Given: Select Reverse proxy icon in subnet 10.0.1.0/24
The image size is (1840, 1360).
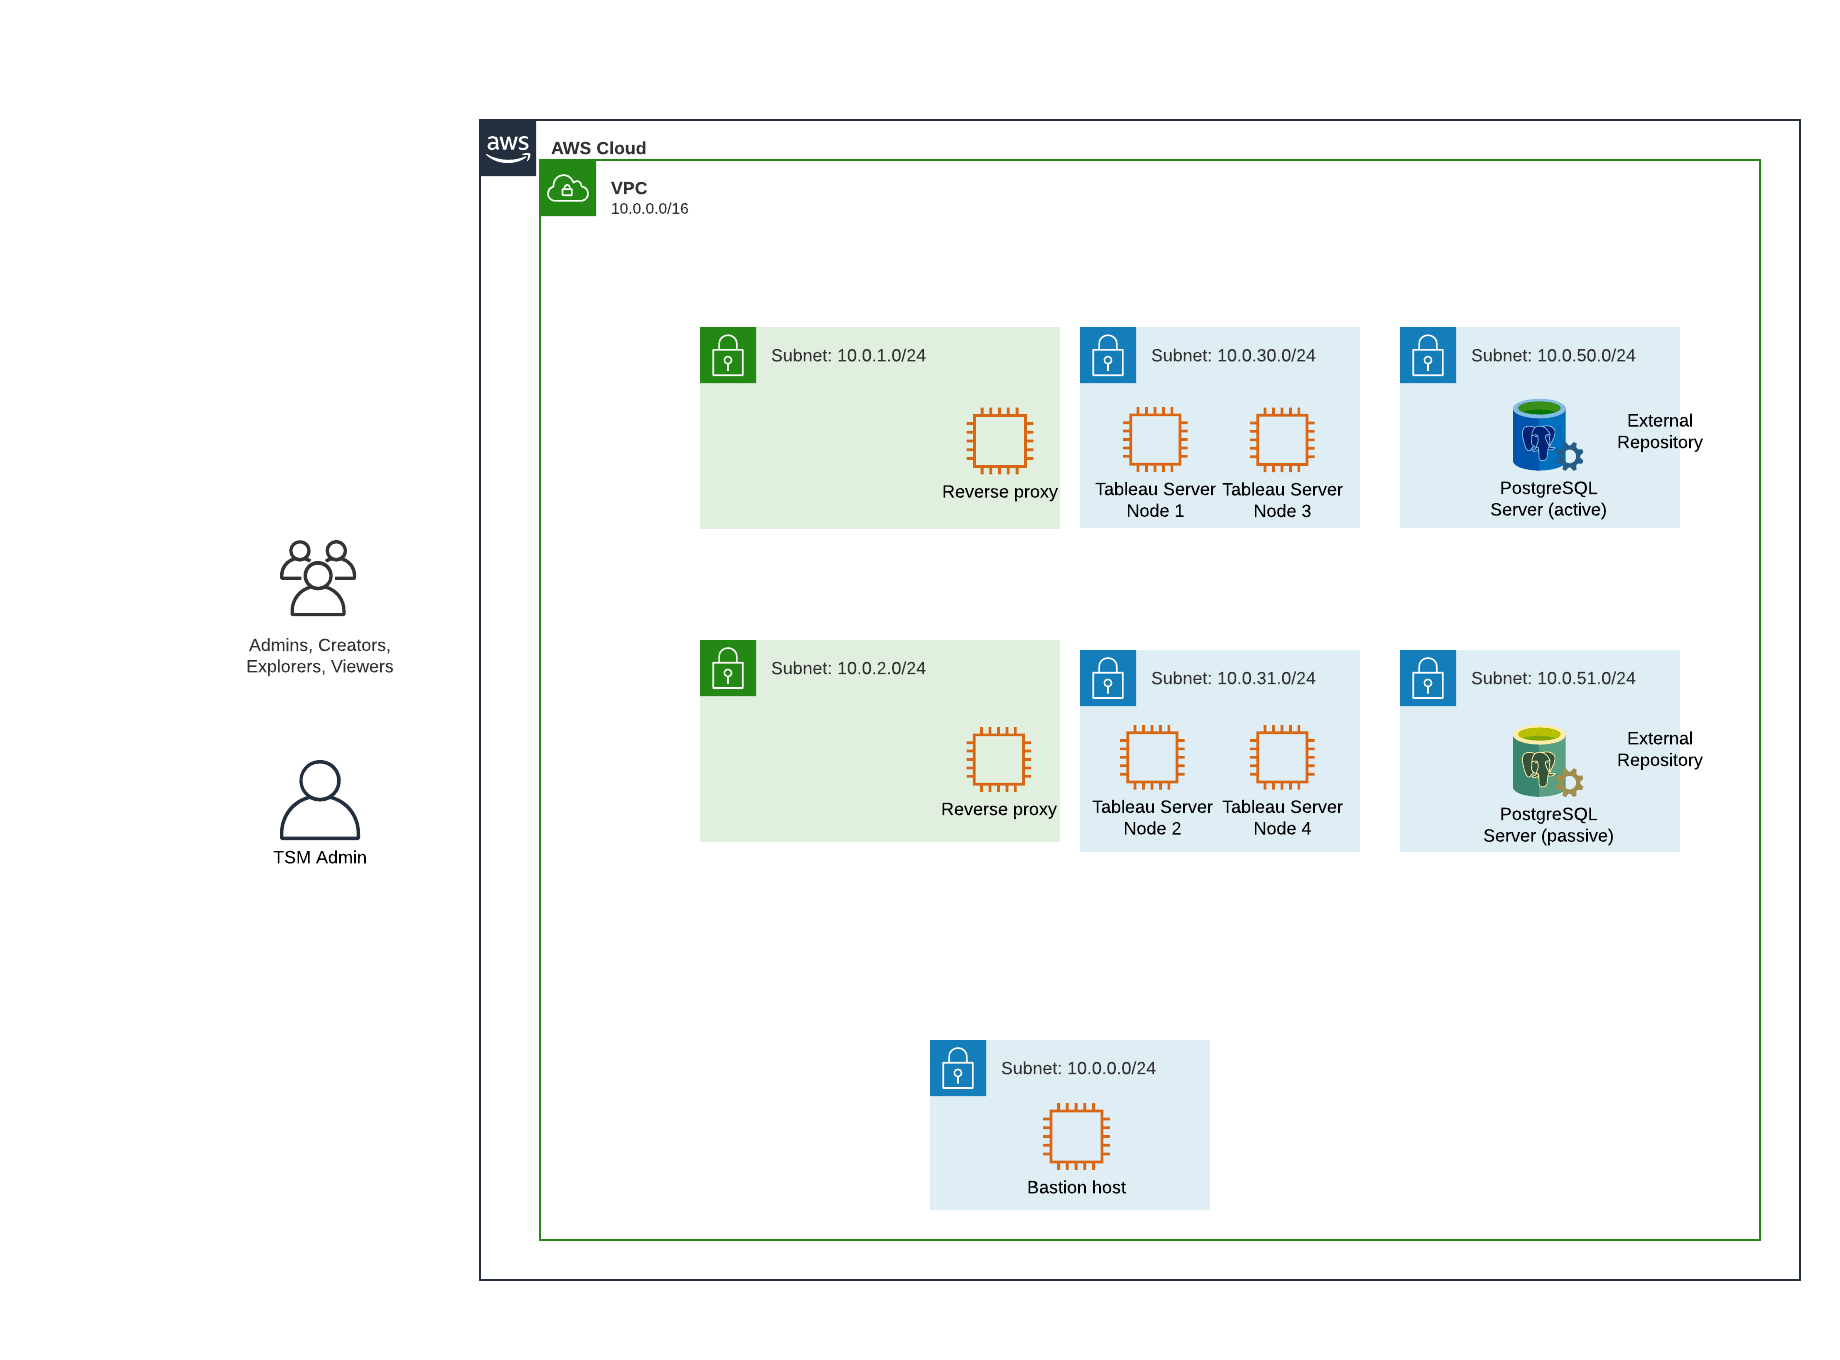Looking at the screenshot, I should pos(1000,440).
